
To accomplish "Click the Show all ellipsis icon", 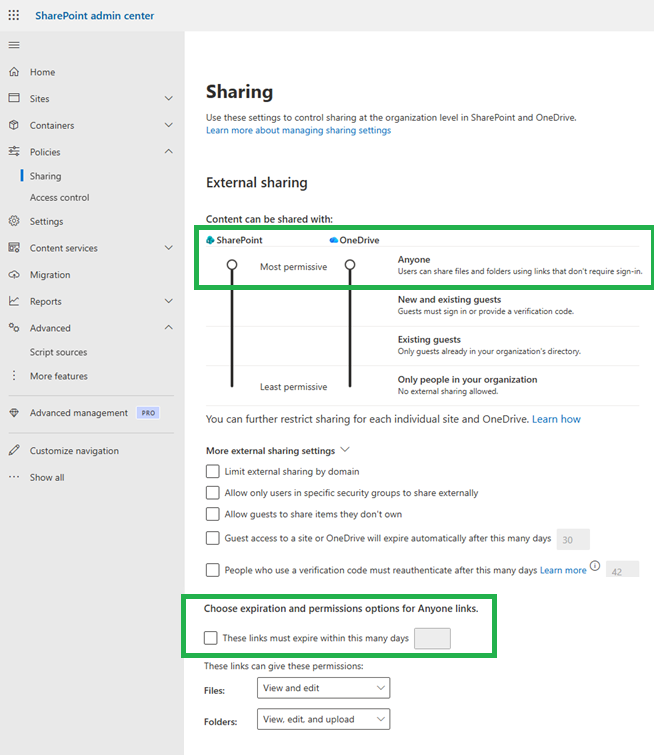I will tap(14, 477).
